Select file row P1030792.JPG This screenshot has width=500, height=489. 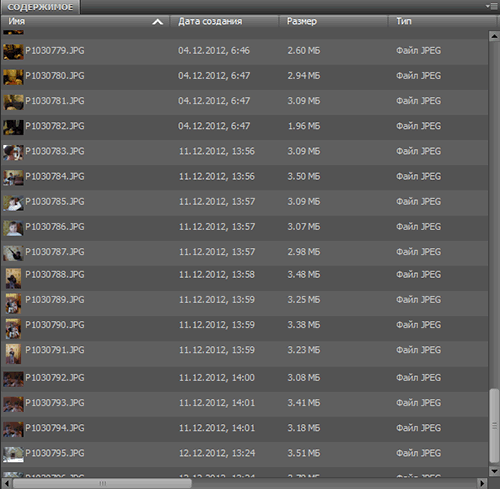click(245, 379)
